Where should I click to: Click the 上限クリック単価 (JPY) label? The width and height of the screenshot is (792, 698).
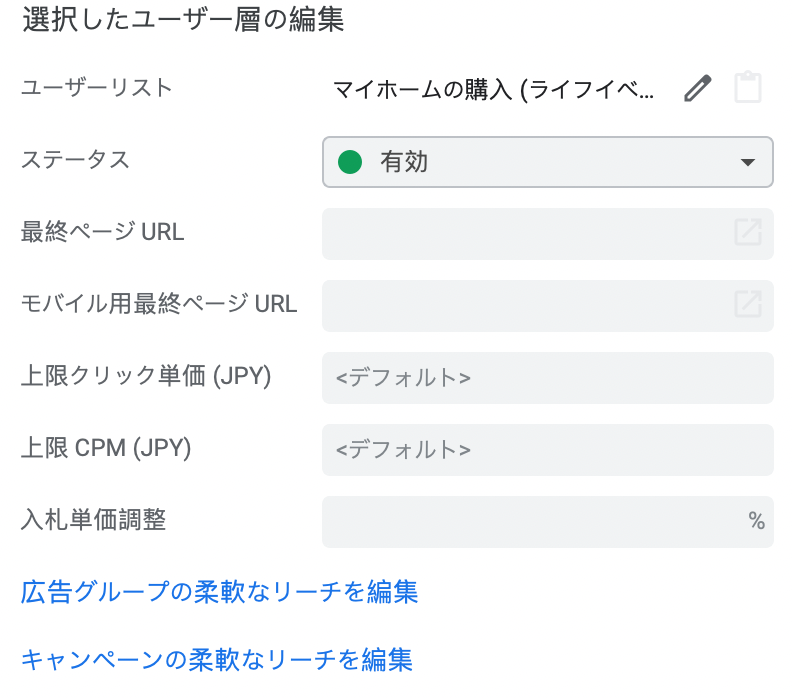point(146,376)
